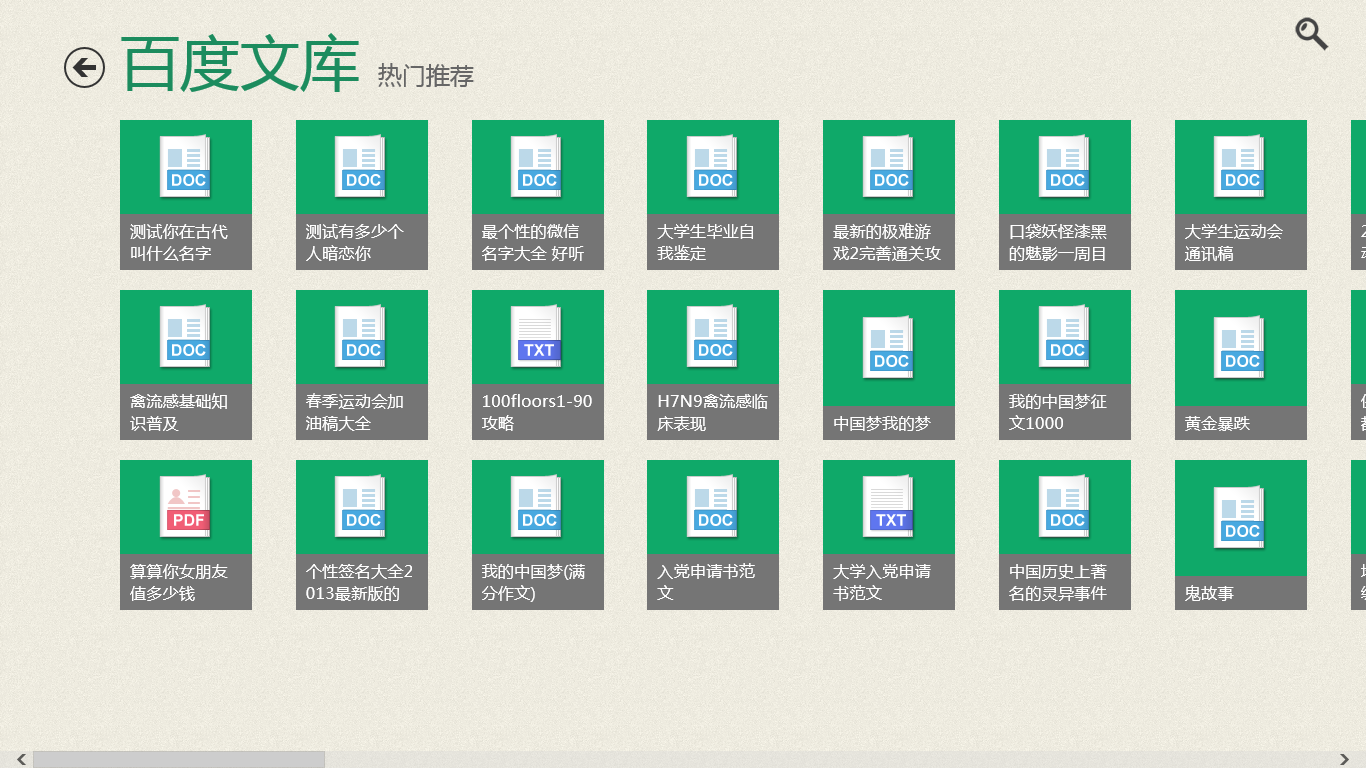The image size is (1366, 768).
Task: Open DOC icon of 测试有多少个人暗恋你
Action: click(362, 166)
